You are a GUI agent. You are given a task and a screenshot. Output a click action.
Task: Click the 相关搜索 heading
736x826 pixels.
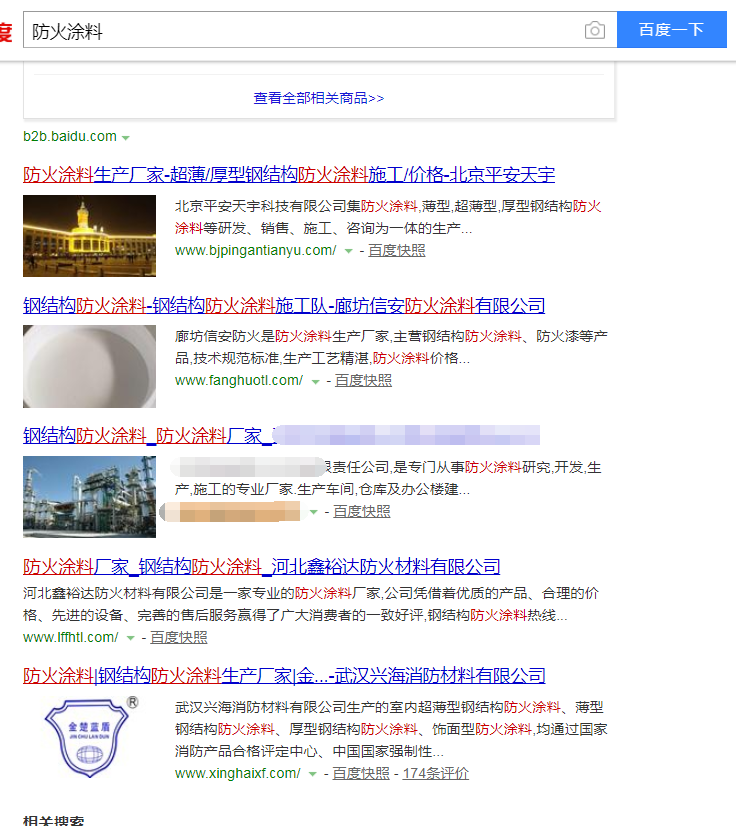coord(54,820)
